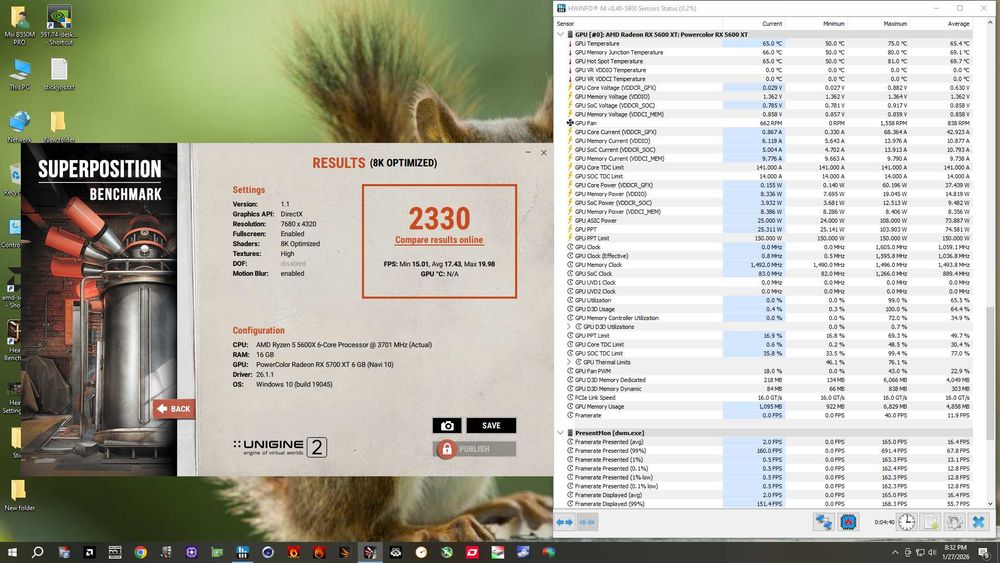The image size is (1000, 563).
Task: Click the locked PUBLISH button
Action: (474, 449)
